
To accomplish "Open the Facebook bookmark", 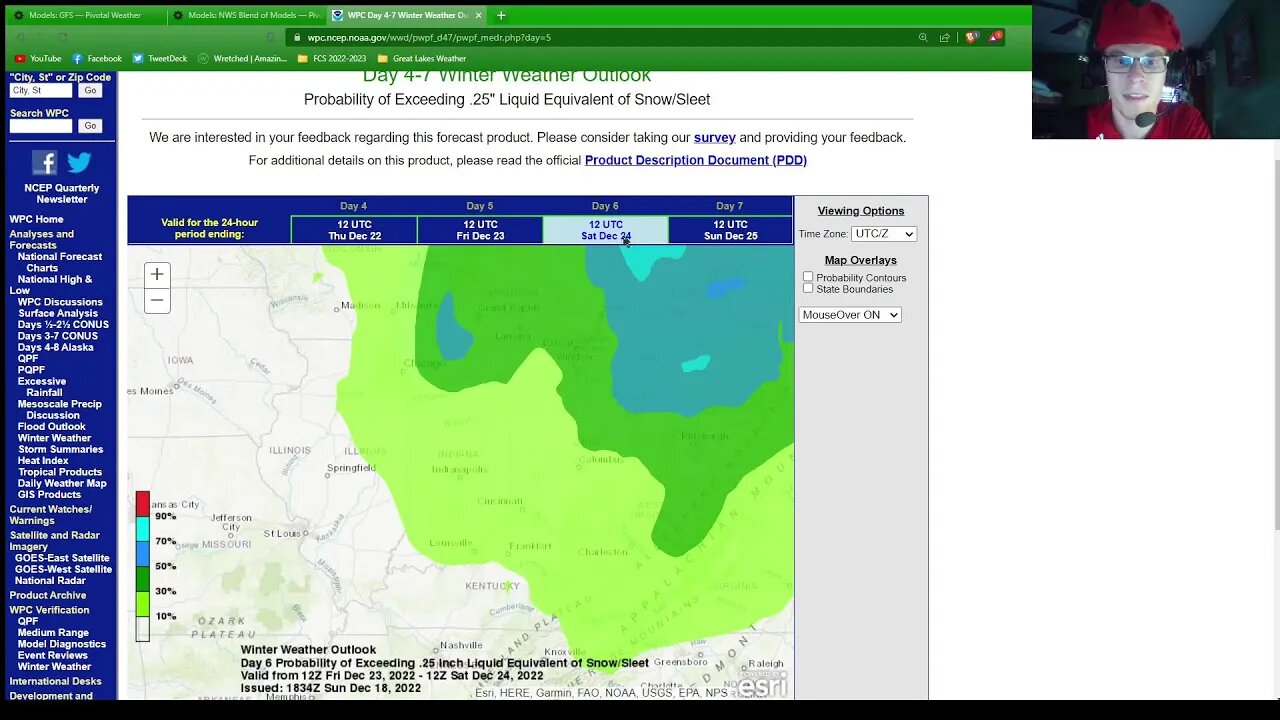I will pos(96,58).
